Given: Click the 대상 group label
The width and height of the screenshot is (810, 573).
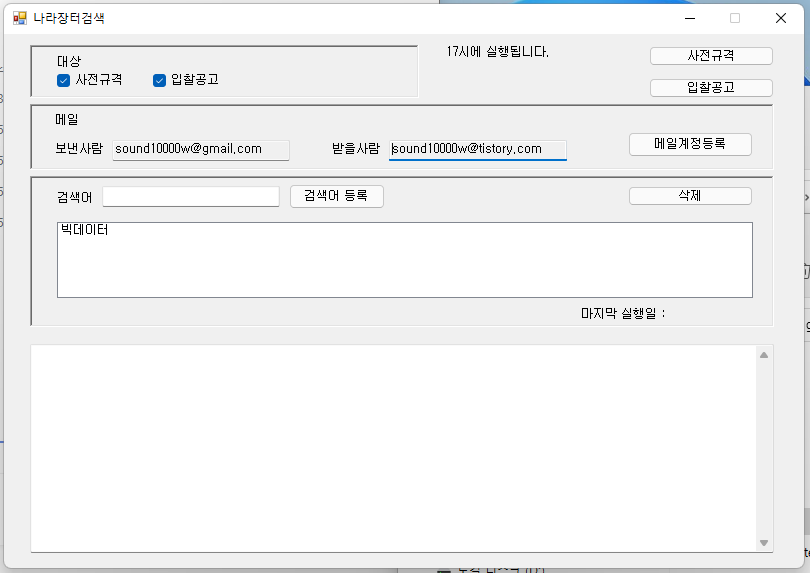Looking at the screenshot, I should [x=69, y=61].
